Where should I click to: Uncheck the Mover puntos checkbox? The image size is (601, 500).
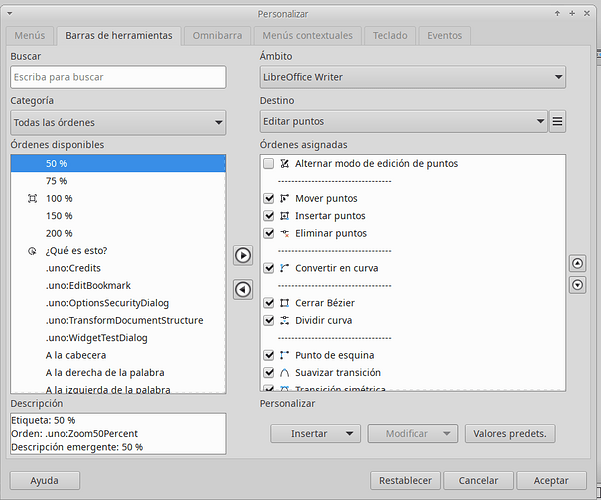[x=268, y=198]
